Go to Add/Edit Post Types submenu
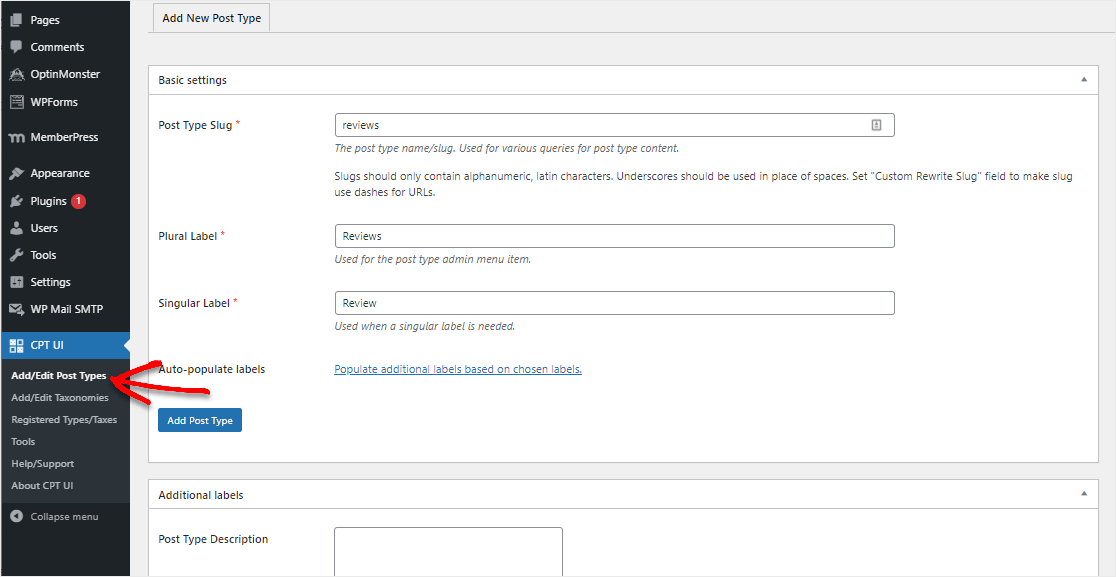 pos(59,376)
